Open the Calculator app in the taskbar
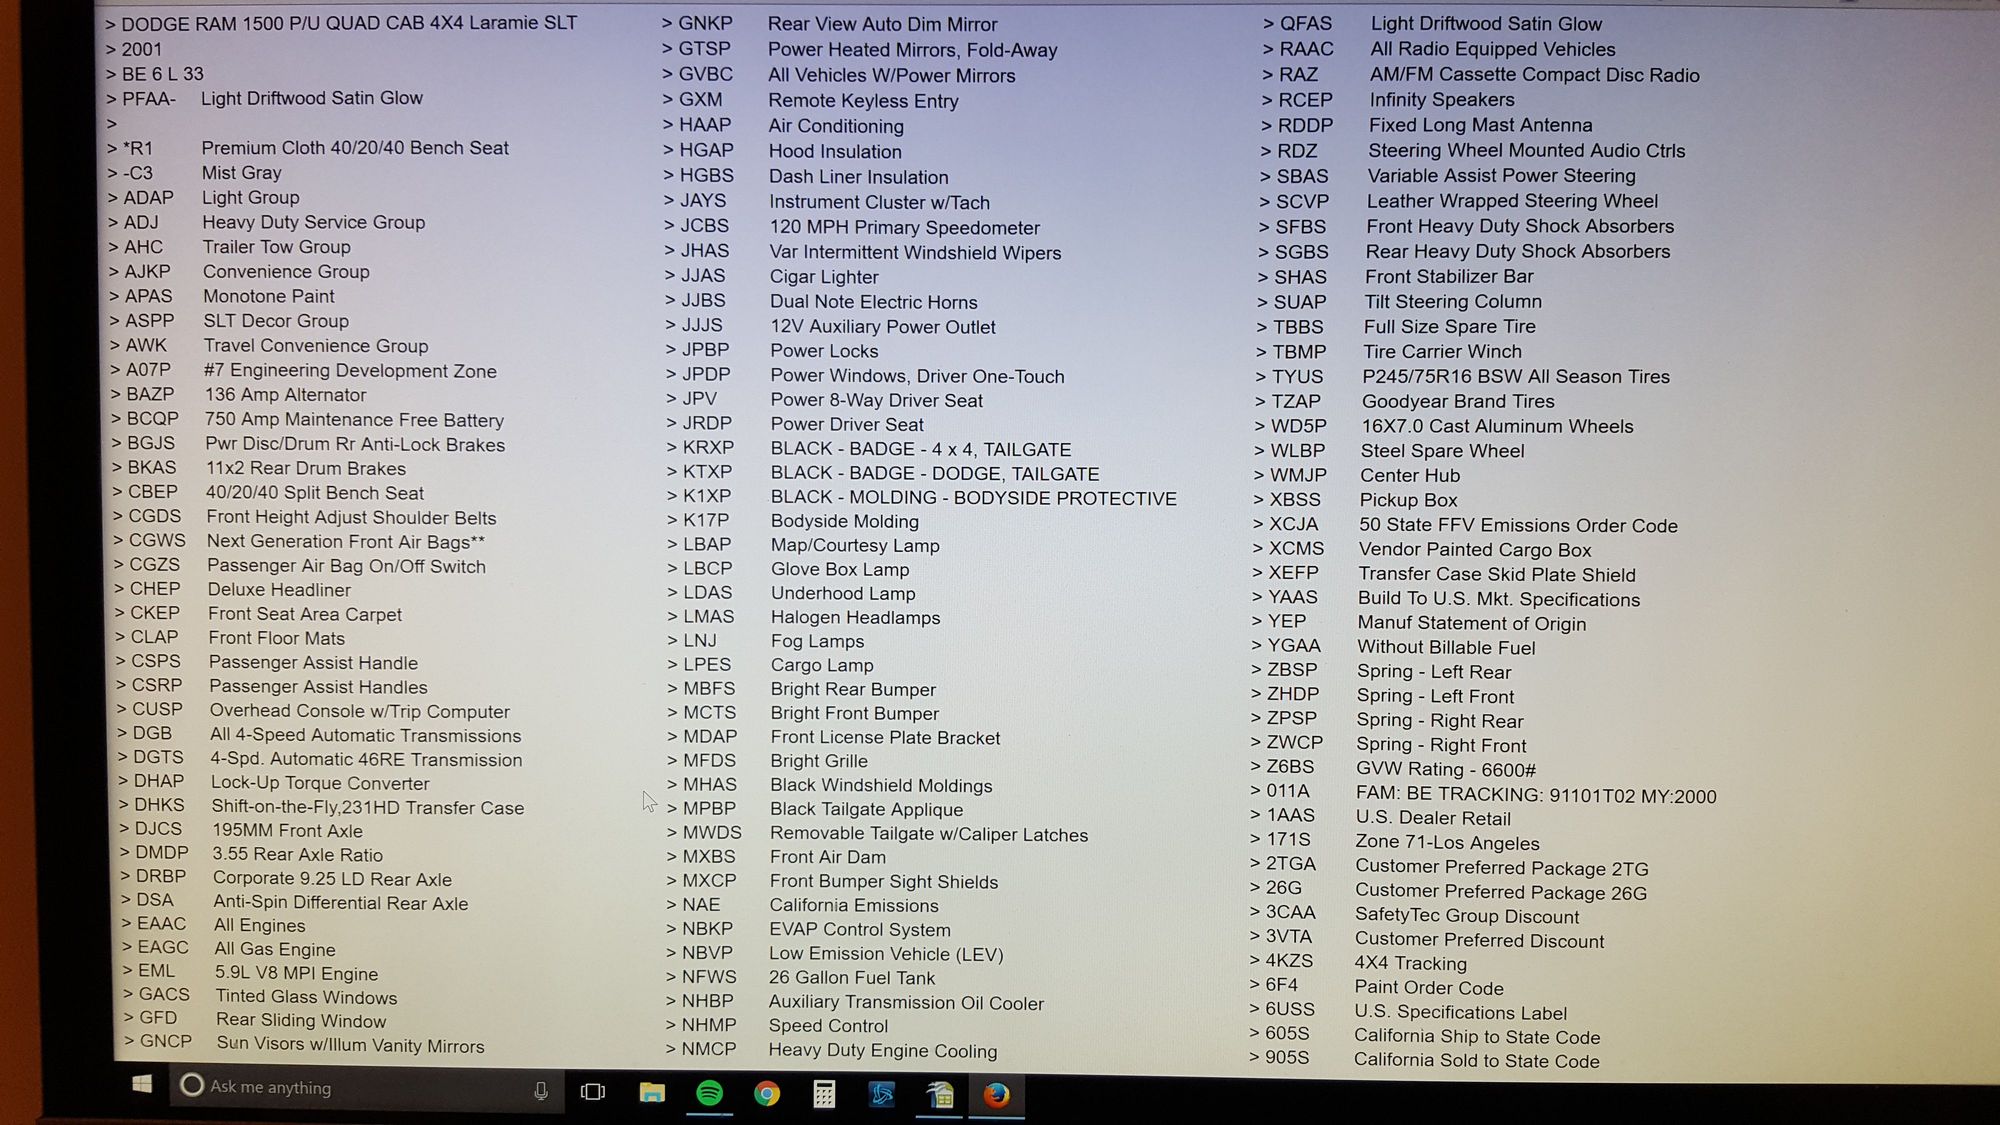2000x1125 pixels. [824, 1094]
